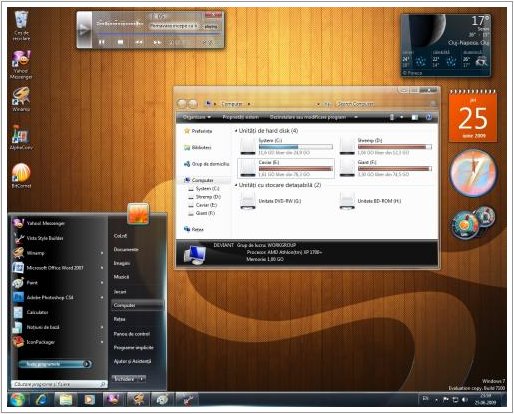Toggle the preview pane icon
This screenshot has height=414, width=514.
(415, 117)
